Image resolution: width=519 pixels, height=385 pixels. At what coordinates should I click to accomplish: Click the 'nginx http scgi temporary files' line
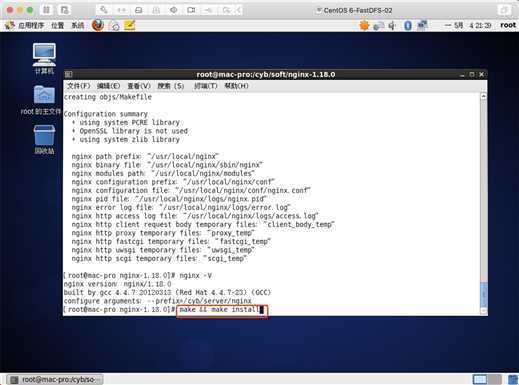159,259
